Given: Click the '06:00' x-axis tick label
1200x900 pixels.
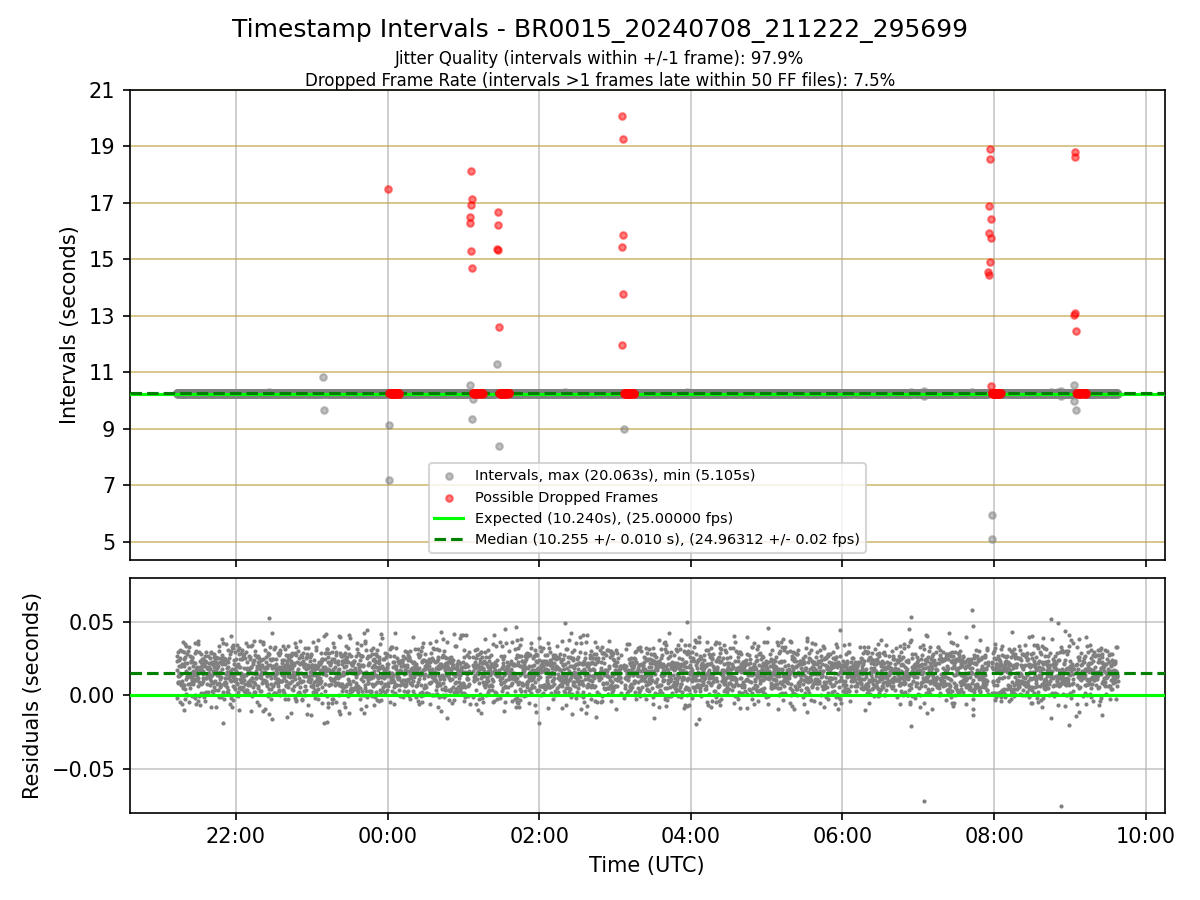Looking at the screenshot, I should pos(842,836).
